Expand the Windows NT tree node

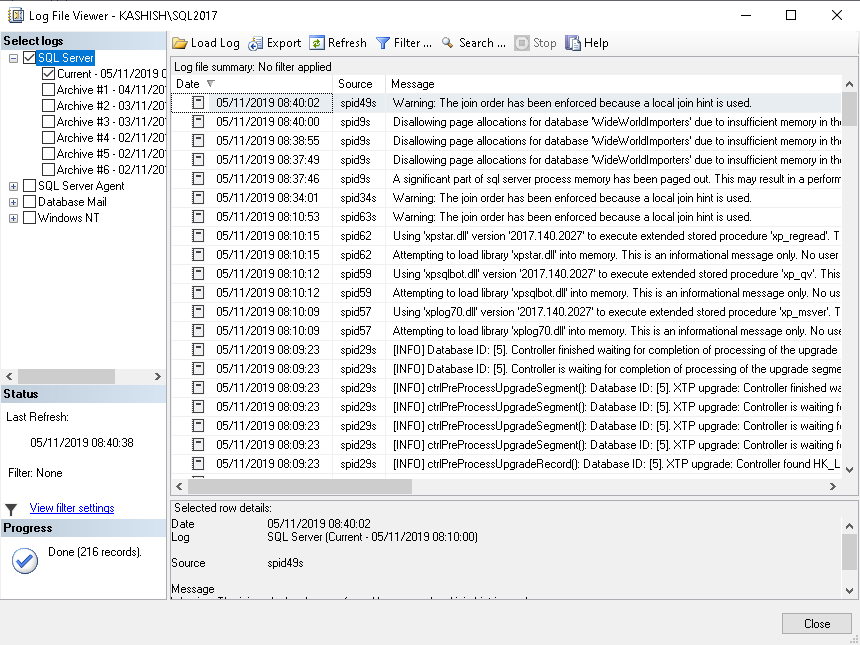(14, 218)
